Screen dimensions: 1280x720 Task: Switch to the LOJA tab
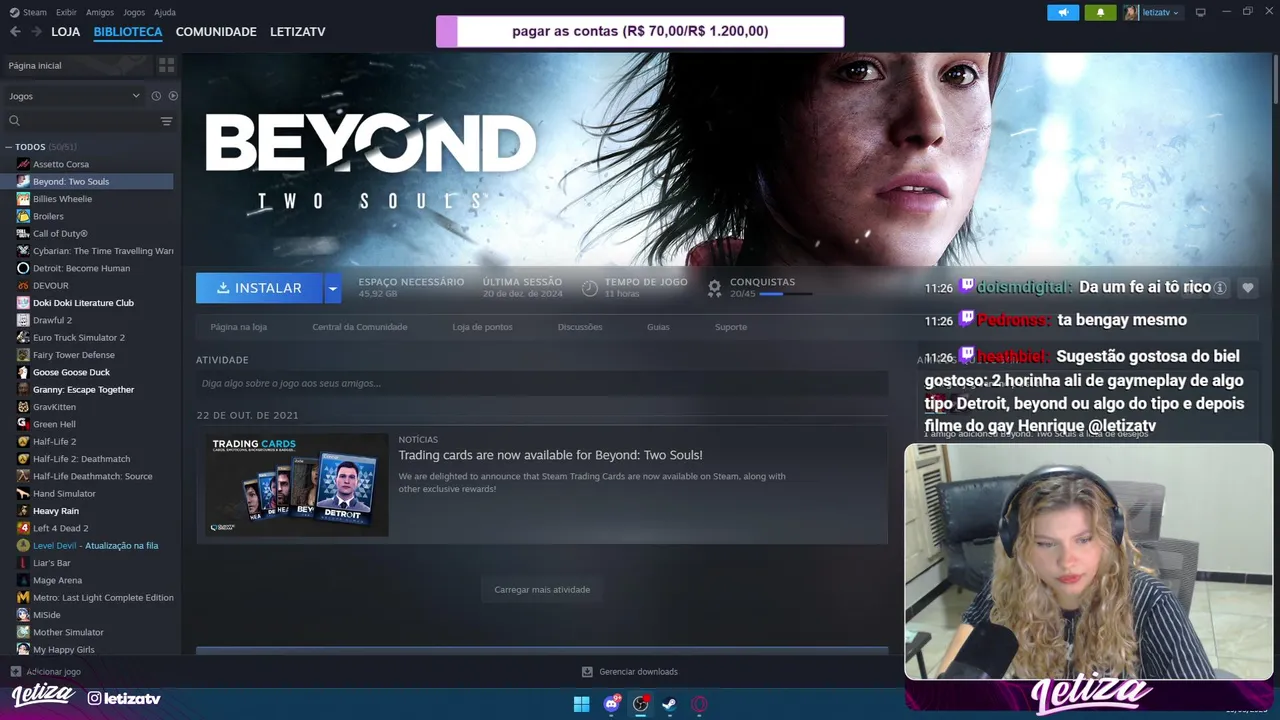[x=66, y=32]
